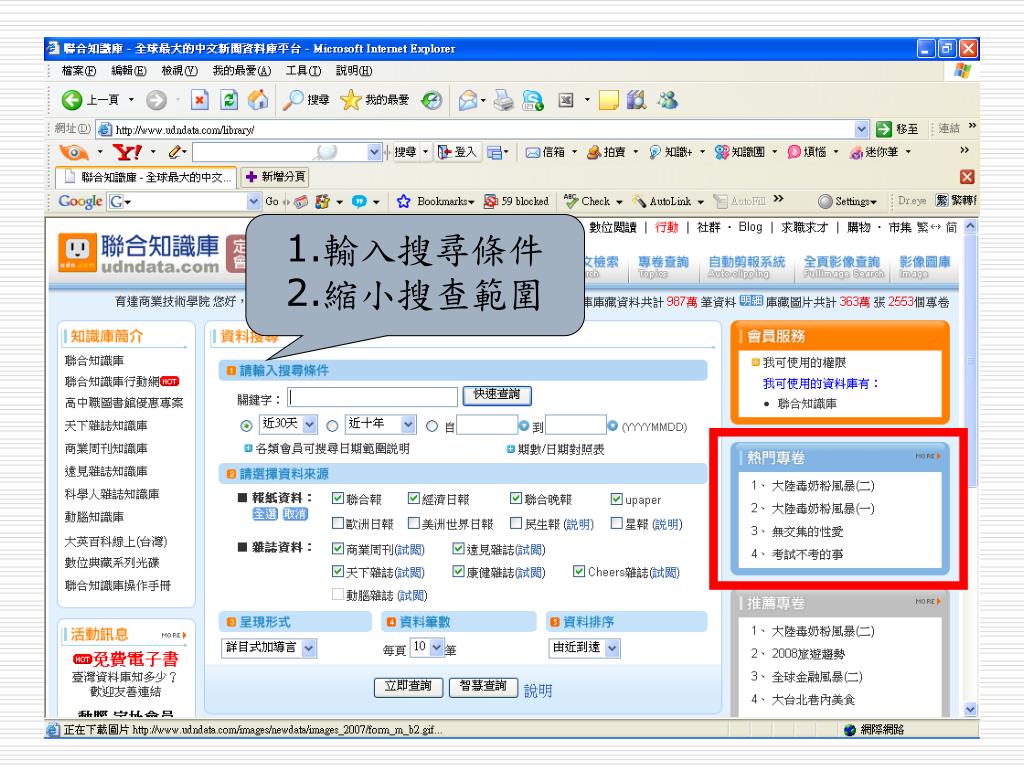
Task: Select the 近十年 radio button
Action: tap(332, 426)
